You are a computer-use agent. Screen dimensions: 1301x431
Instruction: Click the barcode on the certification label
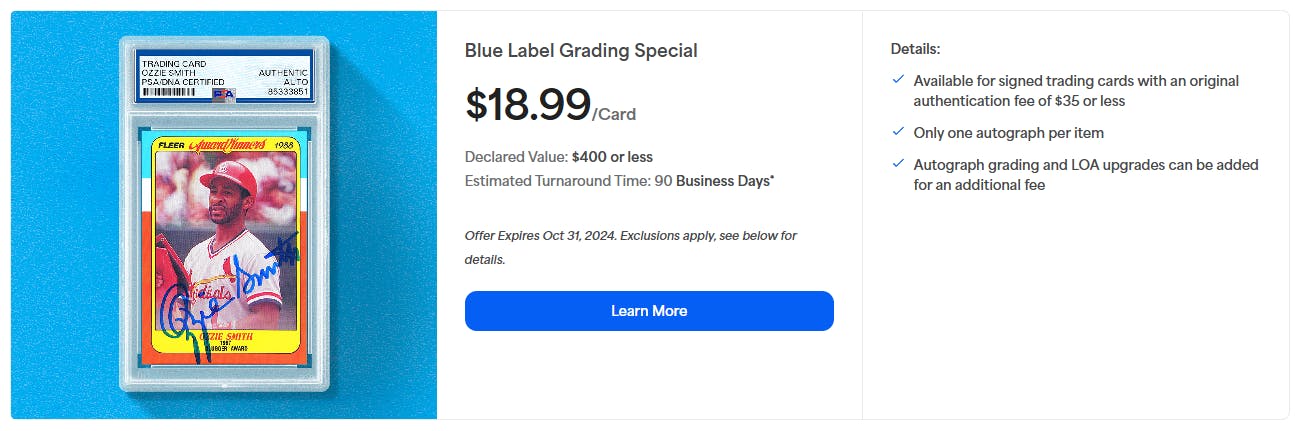(x=174, y=90)
